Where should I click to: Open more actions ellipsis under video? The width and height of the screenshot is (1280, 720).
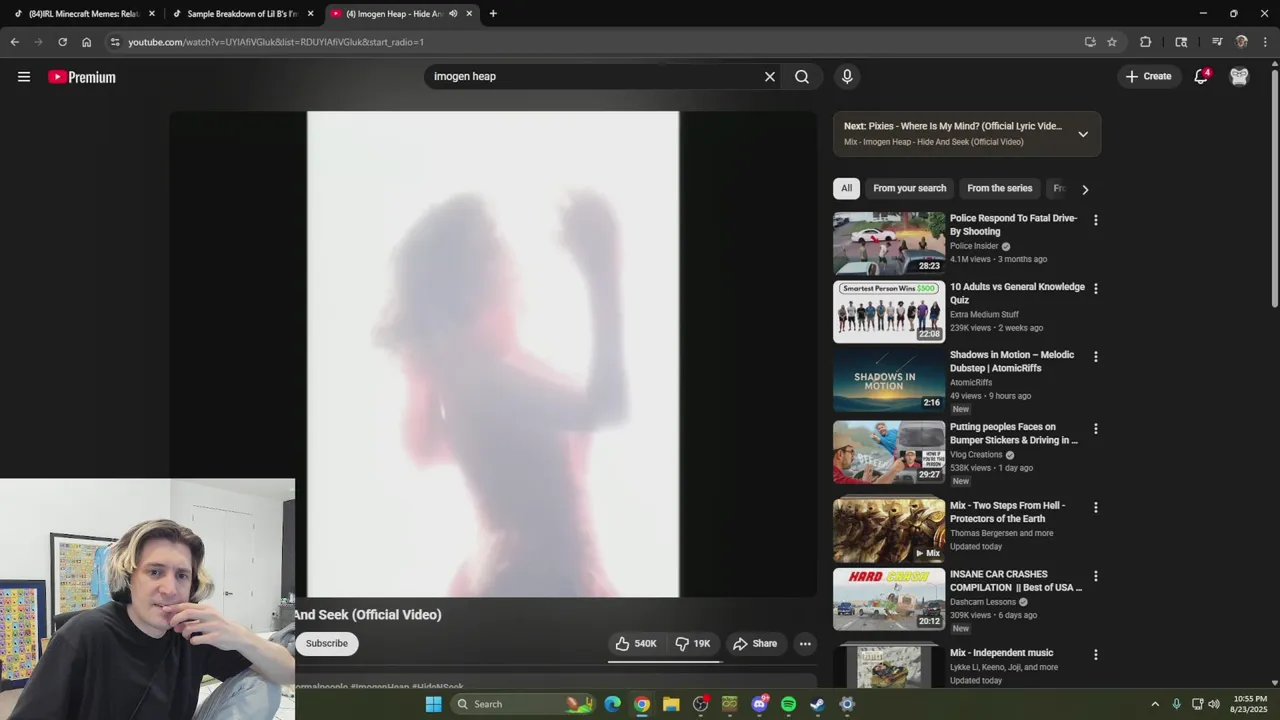[805, 644]
